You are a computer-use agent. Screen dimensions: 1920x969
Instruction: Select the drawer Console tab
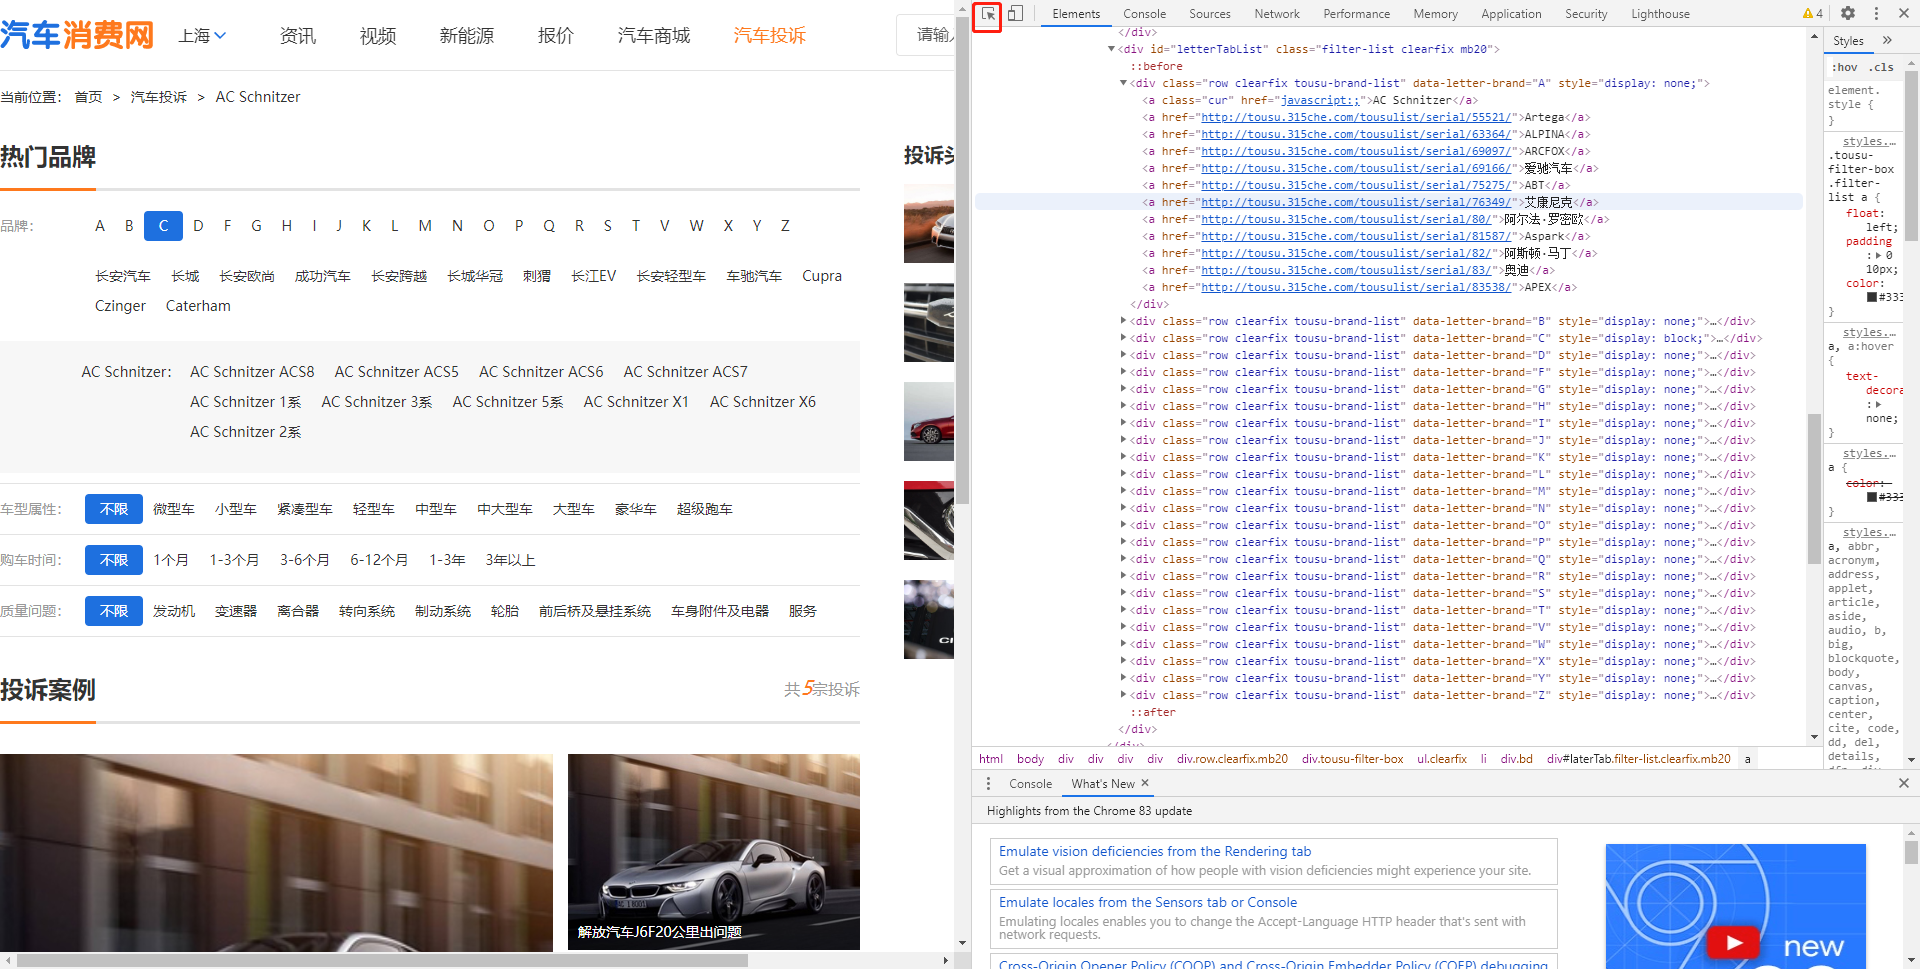click(x=1030, y=784)
